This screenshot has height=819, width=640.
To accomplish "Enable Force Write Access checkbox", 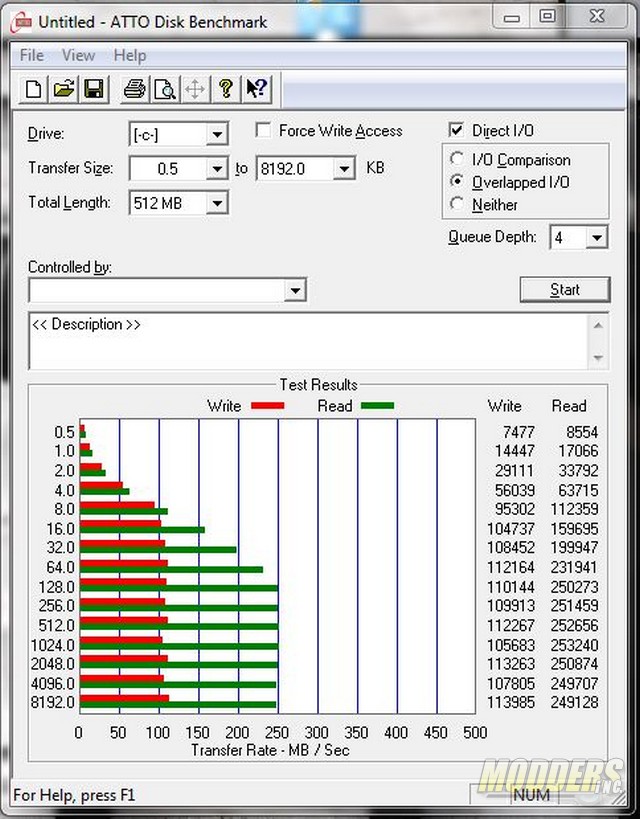I will [x=263, y=130].
